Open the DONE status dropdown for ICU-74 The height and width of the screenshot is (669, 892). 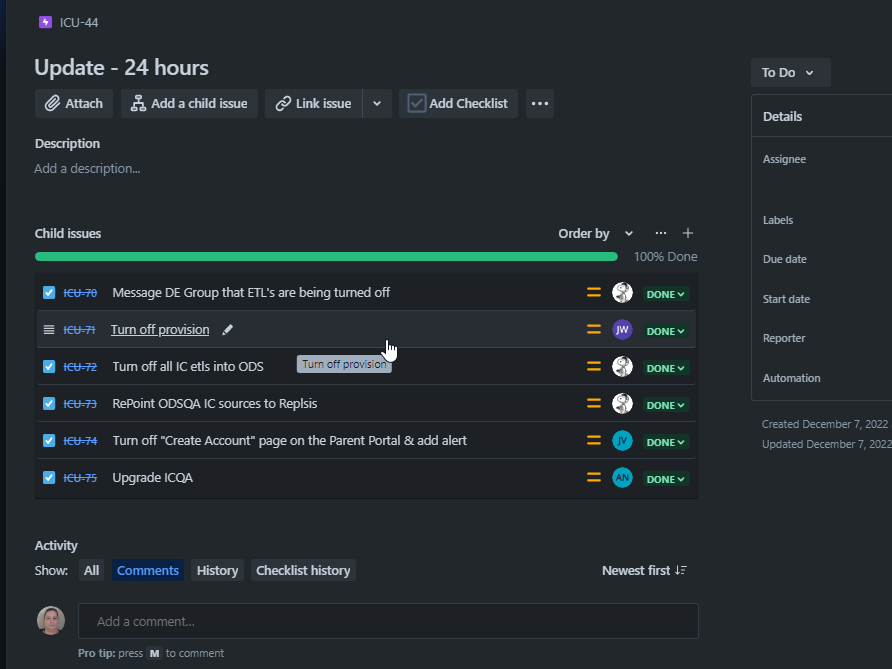[x=666, y=442]
